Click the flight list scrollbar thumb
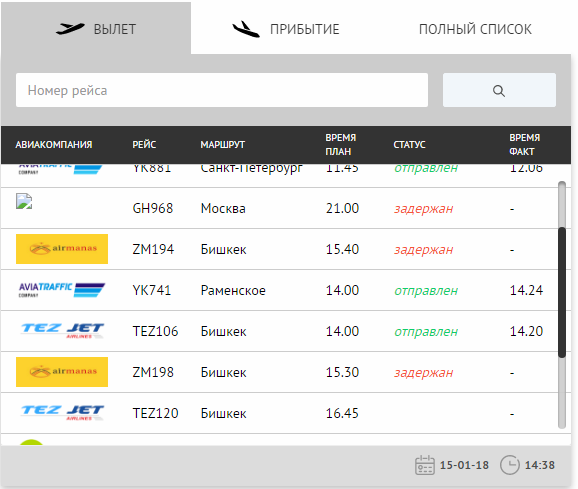This screenshot has height=489, width=578. tap(562, 292)
